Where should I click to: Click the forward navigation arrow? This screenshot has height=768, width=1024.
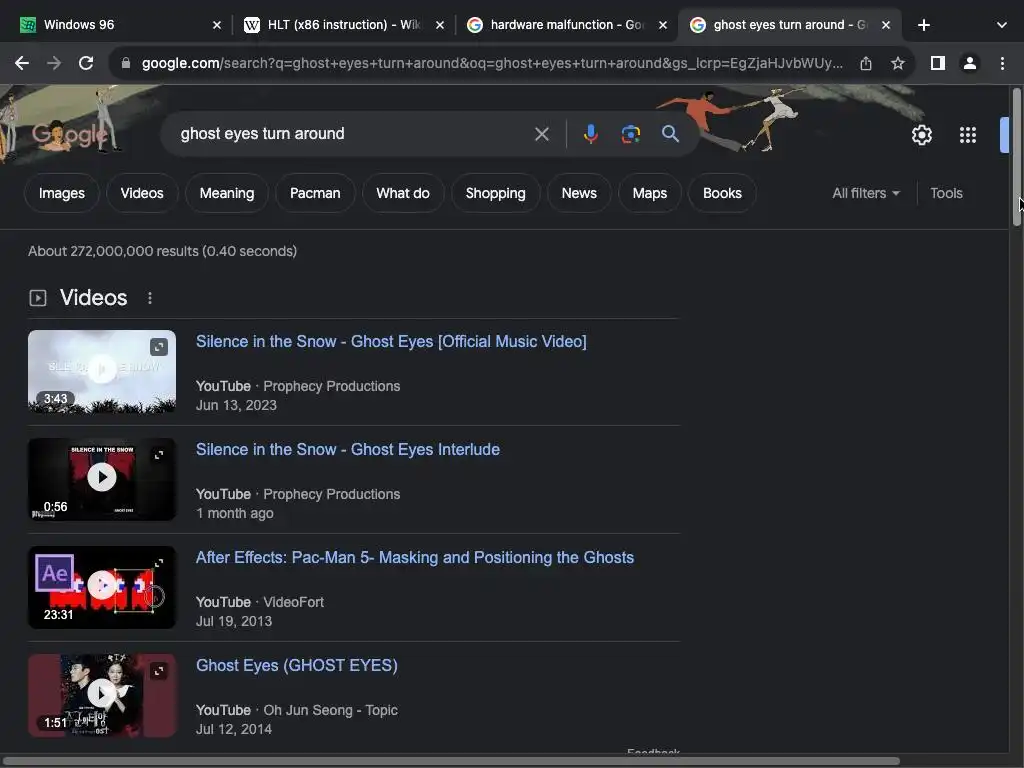54,63
